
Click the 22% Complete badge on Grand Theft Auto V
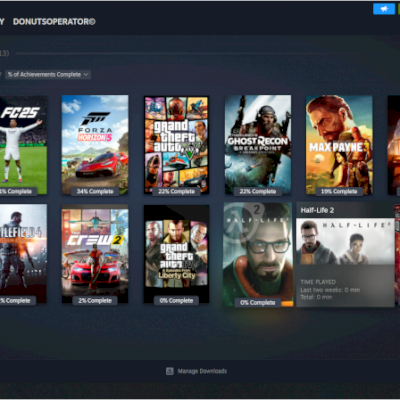pos(176,191)
